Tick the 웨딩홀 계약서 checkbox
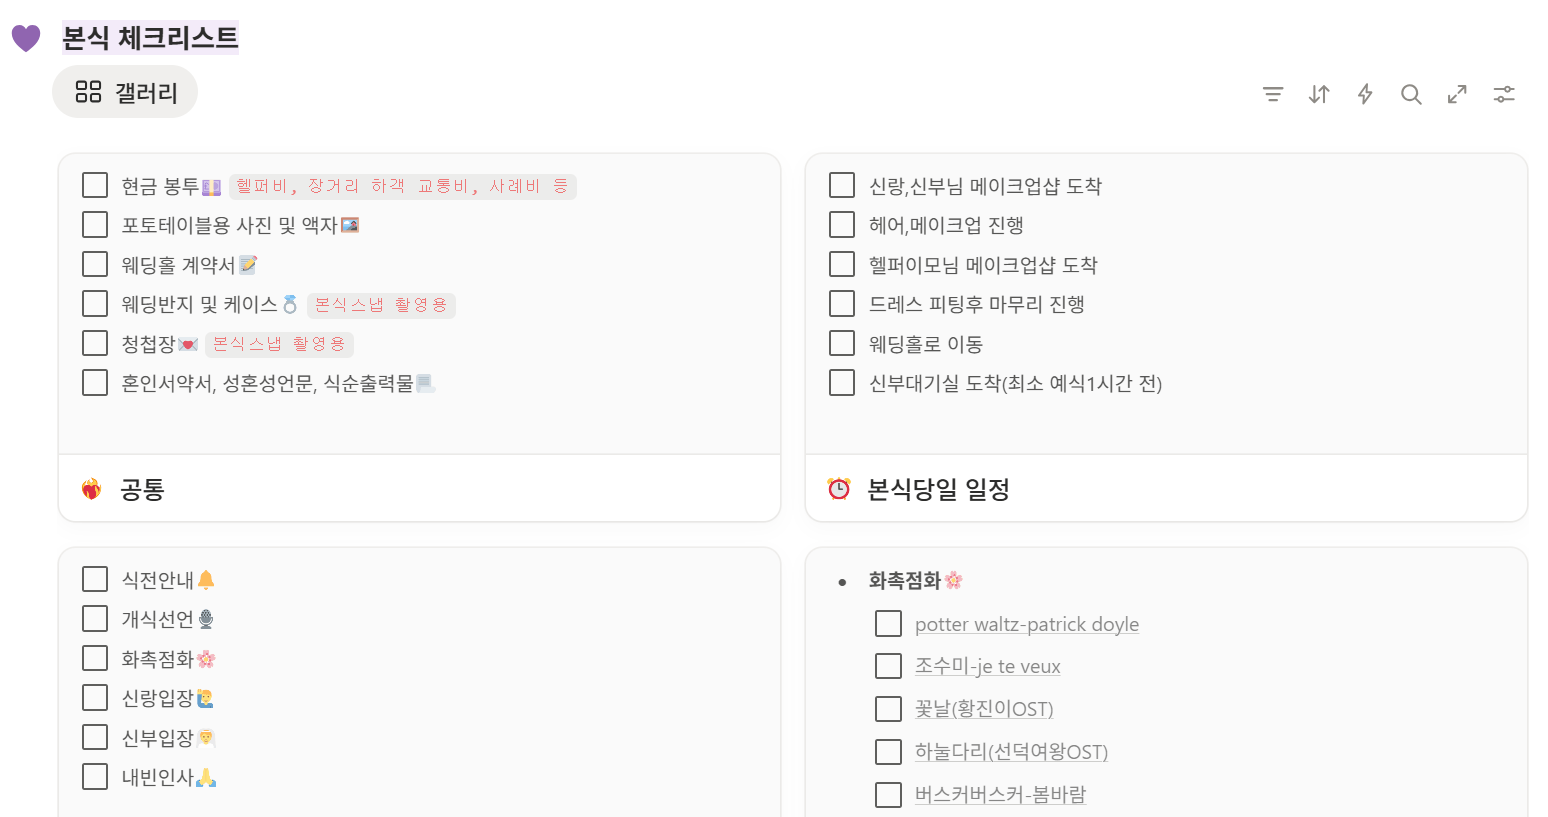This screenshot has width=1548, height=817. (x=94, y=264)
